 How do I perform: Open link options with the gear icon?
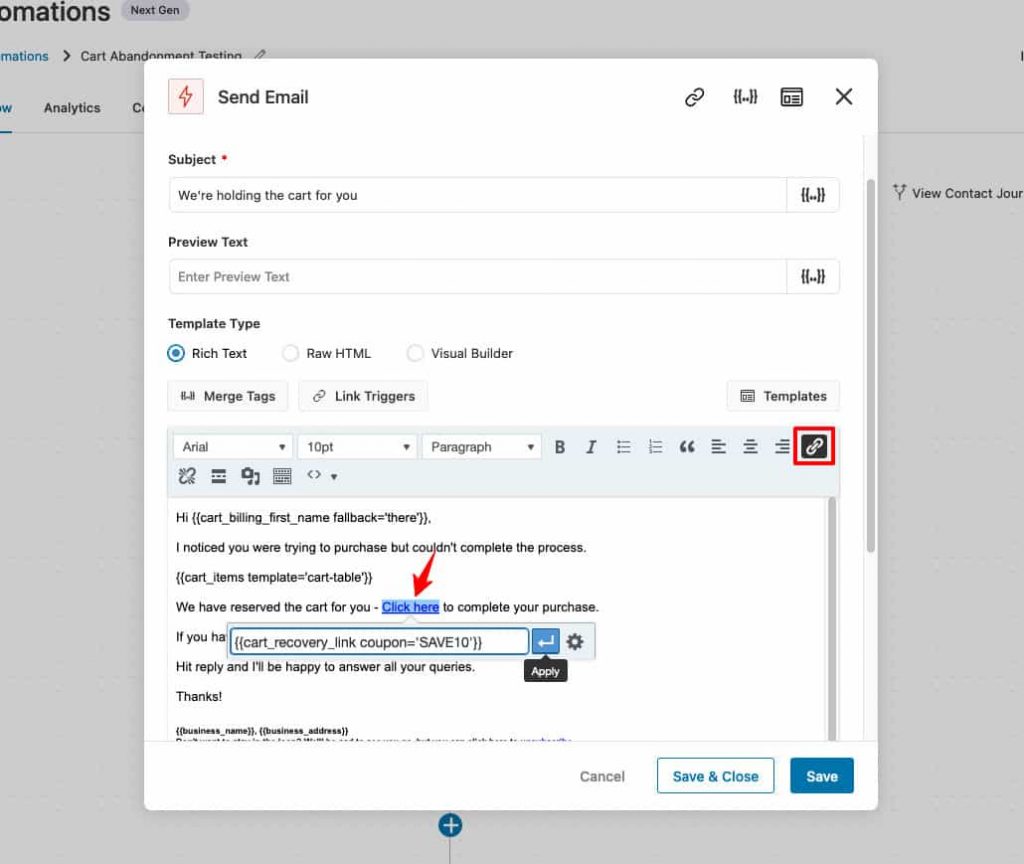(x=575, y=642)
